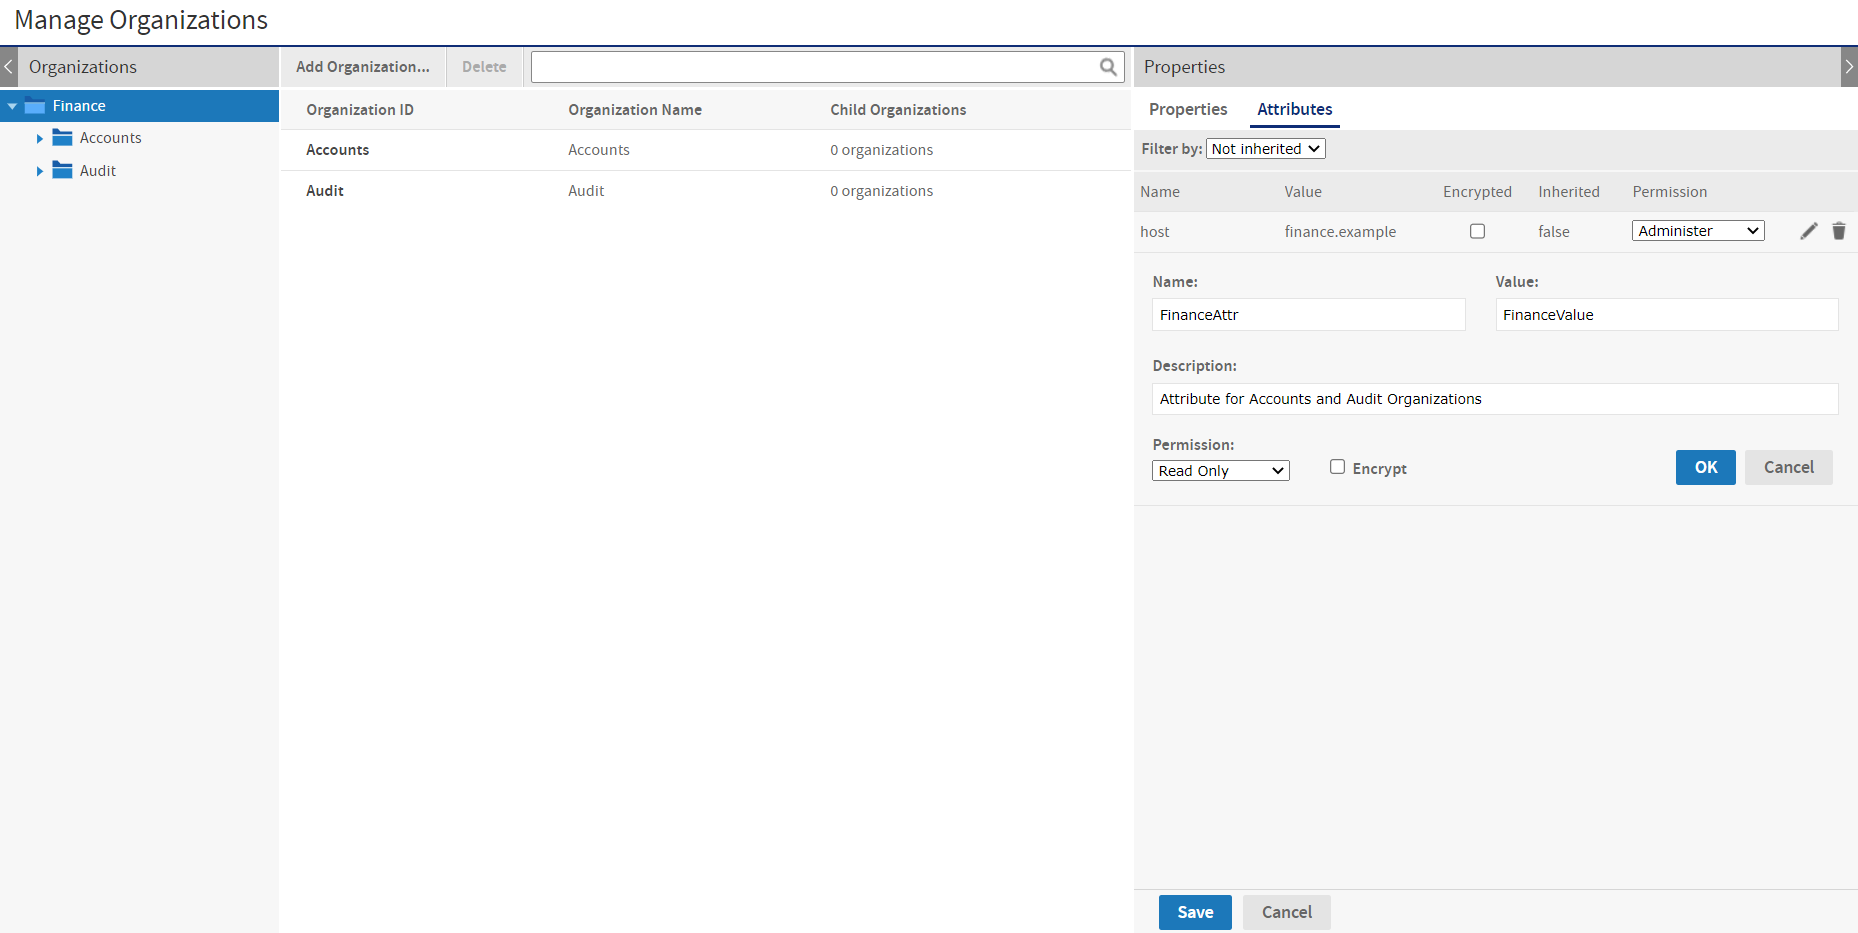Image resolution: width=1858 pixels, height=933 pixels.
Task: Click the Accounts Organization Name cell
Action: coord(599,150)
